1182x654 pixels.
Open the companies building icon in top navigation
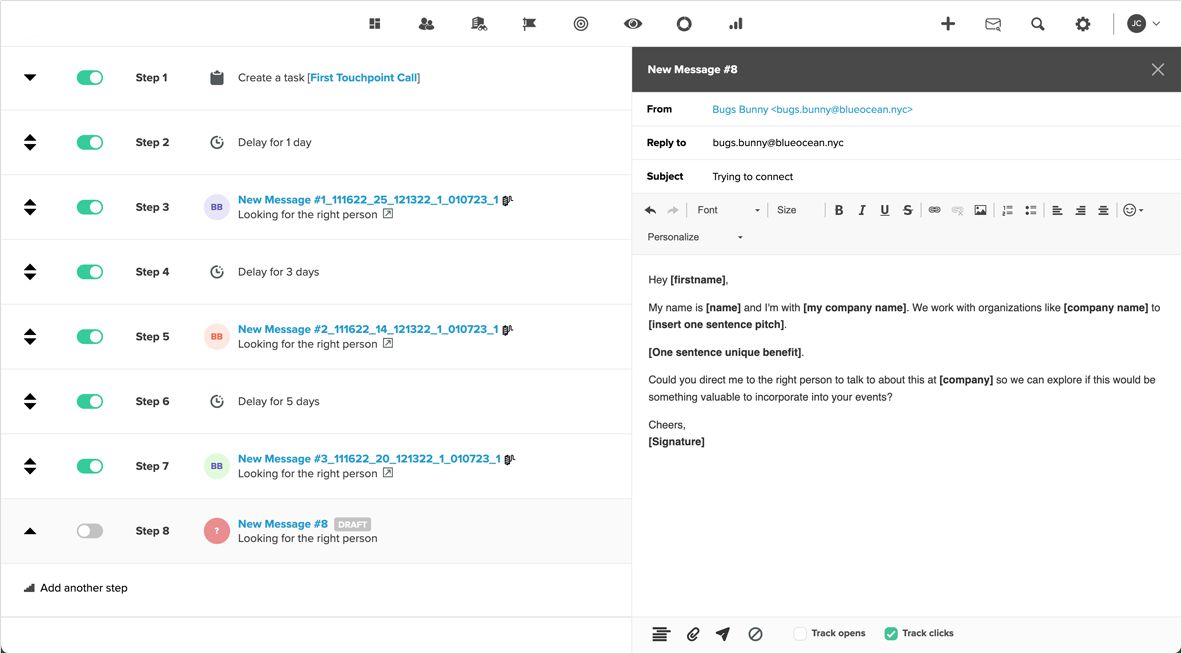click(x=479, y=24)
